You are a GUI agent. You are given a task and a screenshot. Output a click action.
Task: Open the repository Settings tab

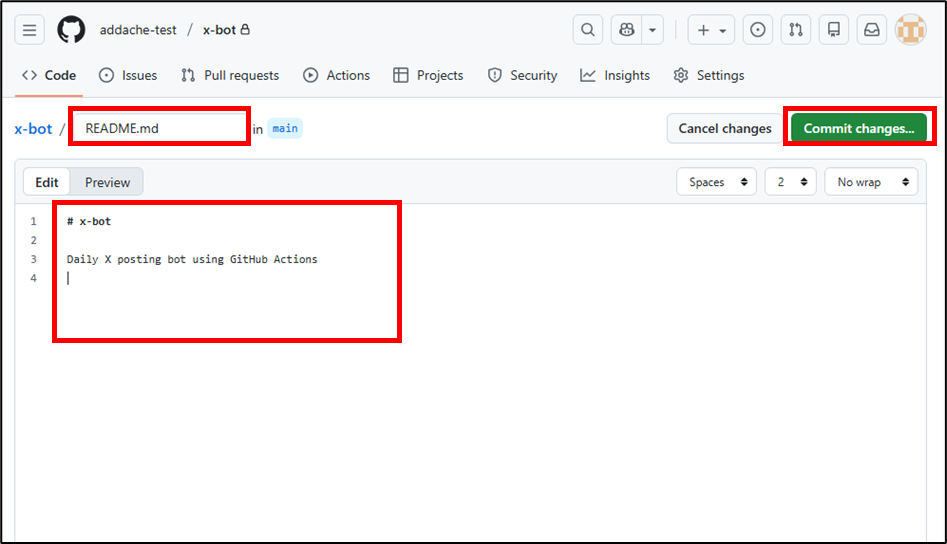709,75
